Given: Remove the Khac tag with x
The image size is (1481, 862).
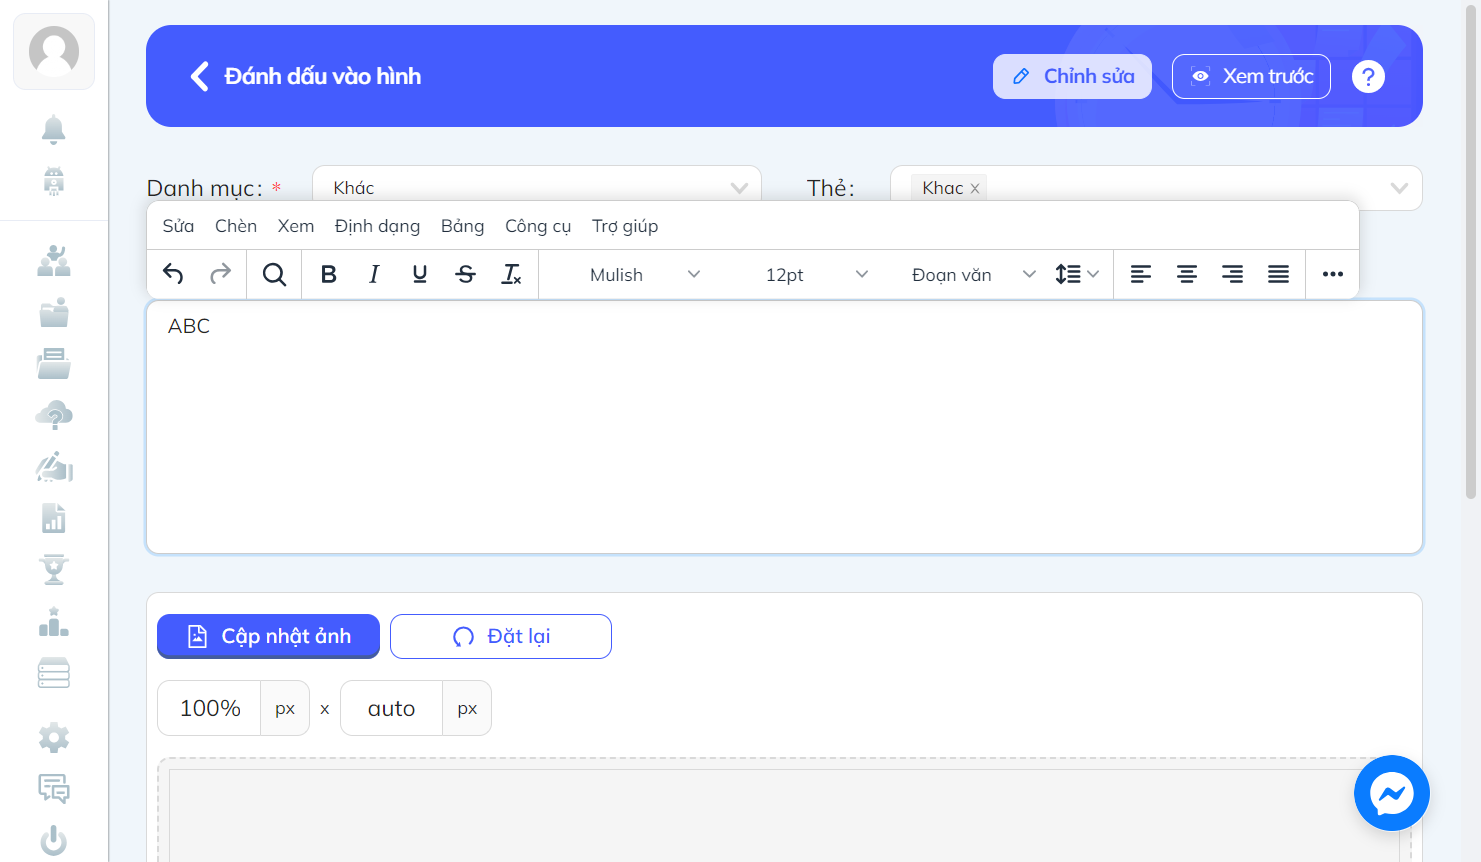Looking at the screenshot, I should (x=975, y=188).
